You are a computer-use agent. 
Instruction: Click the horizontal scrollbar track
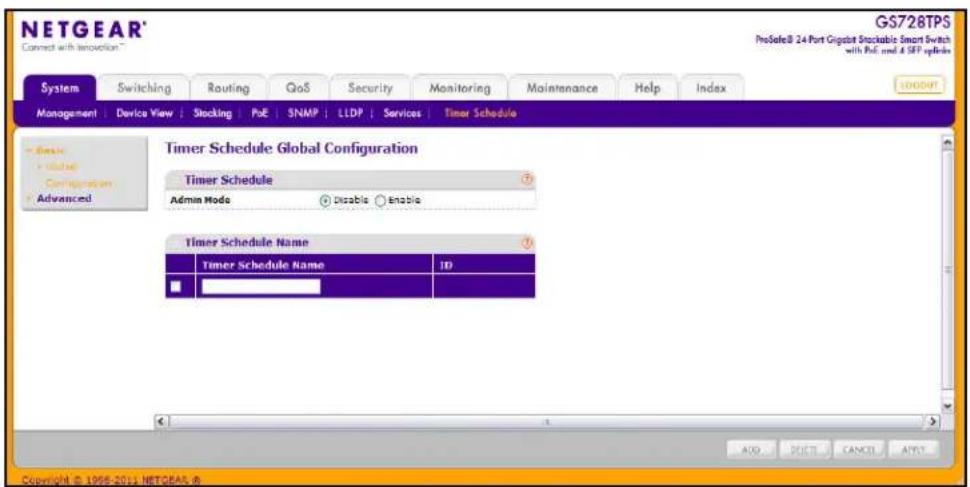click(x=547, y=421)
